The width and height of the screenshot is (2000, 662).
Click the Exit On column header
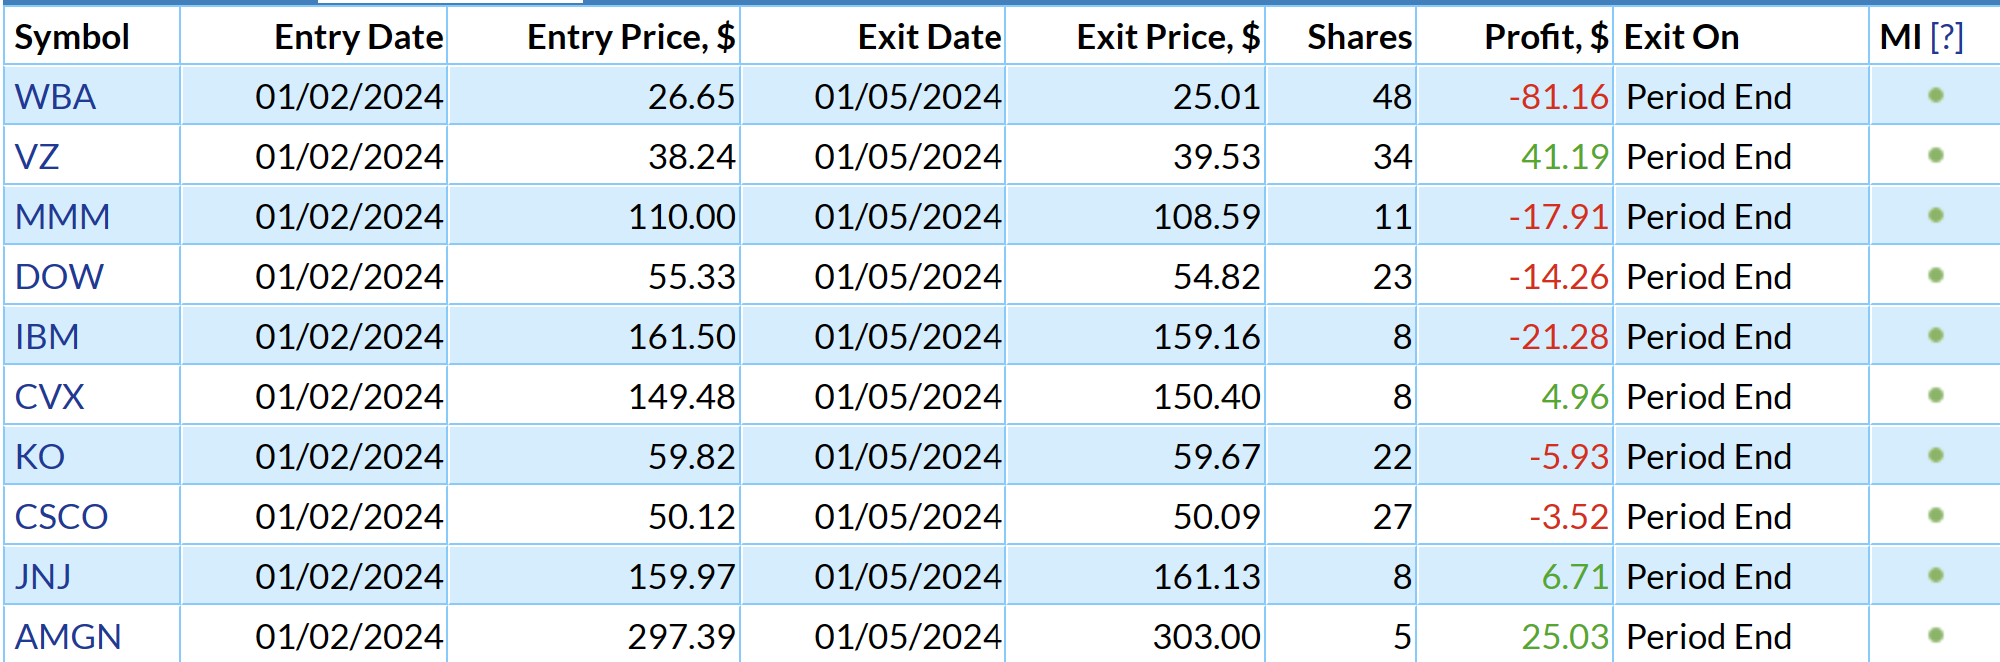pyautogui.click(x=1682, y=37)
